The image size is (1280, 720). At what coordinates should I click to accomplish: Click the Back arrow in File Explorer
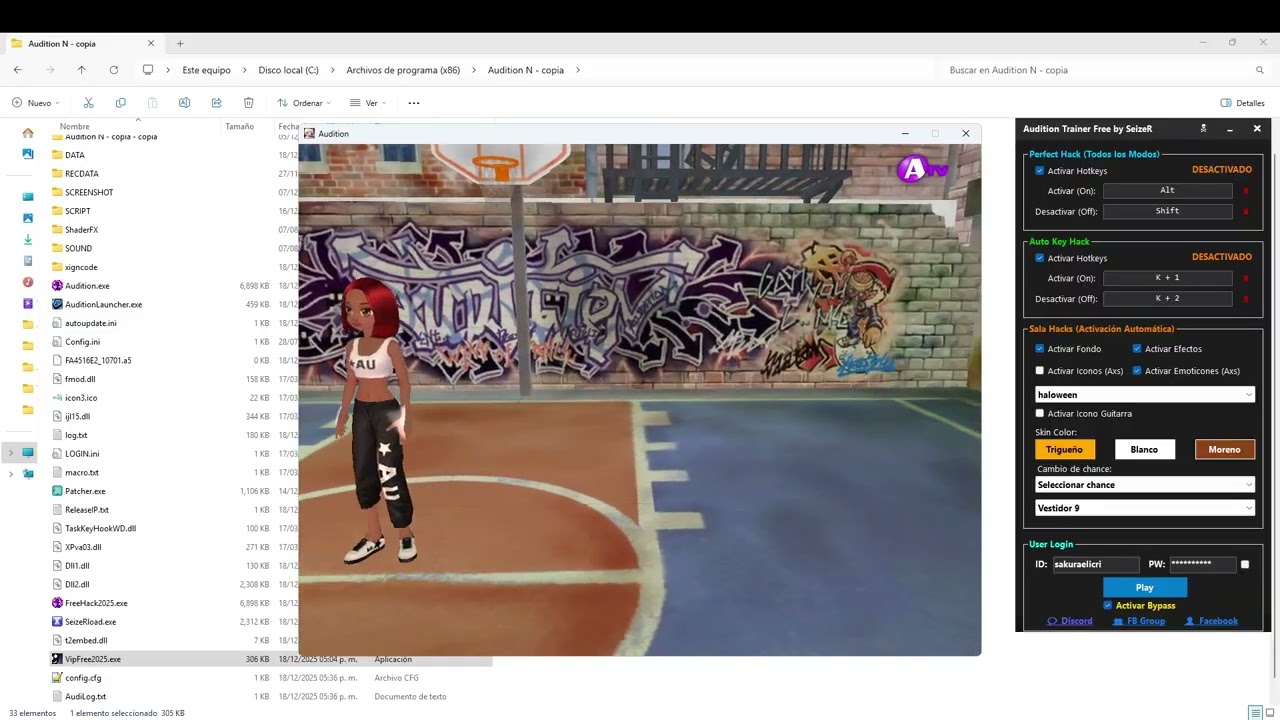click(18, 70)
